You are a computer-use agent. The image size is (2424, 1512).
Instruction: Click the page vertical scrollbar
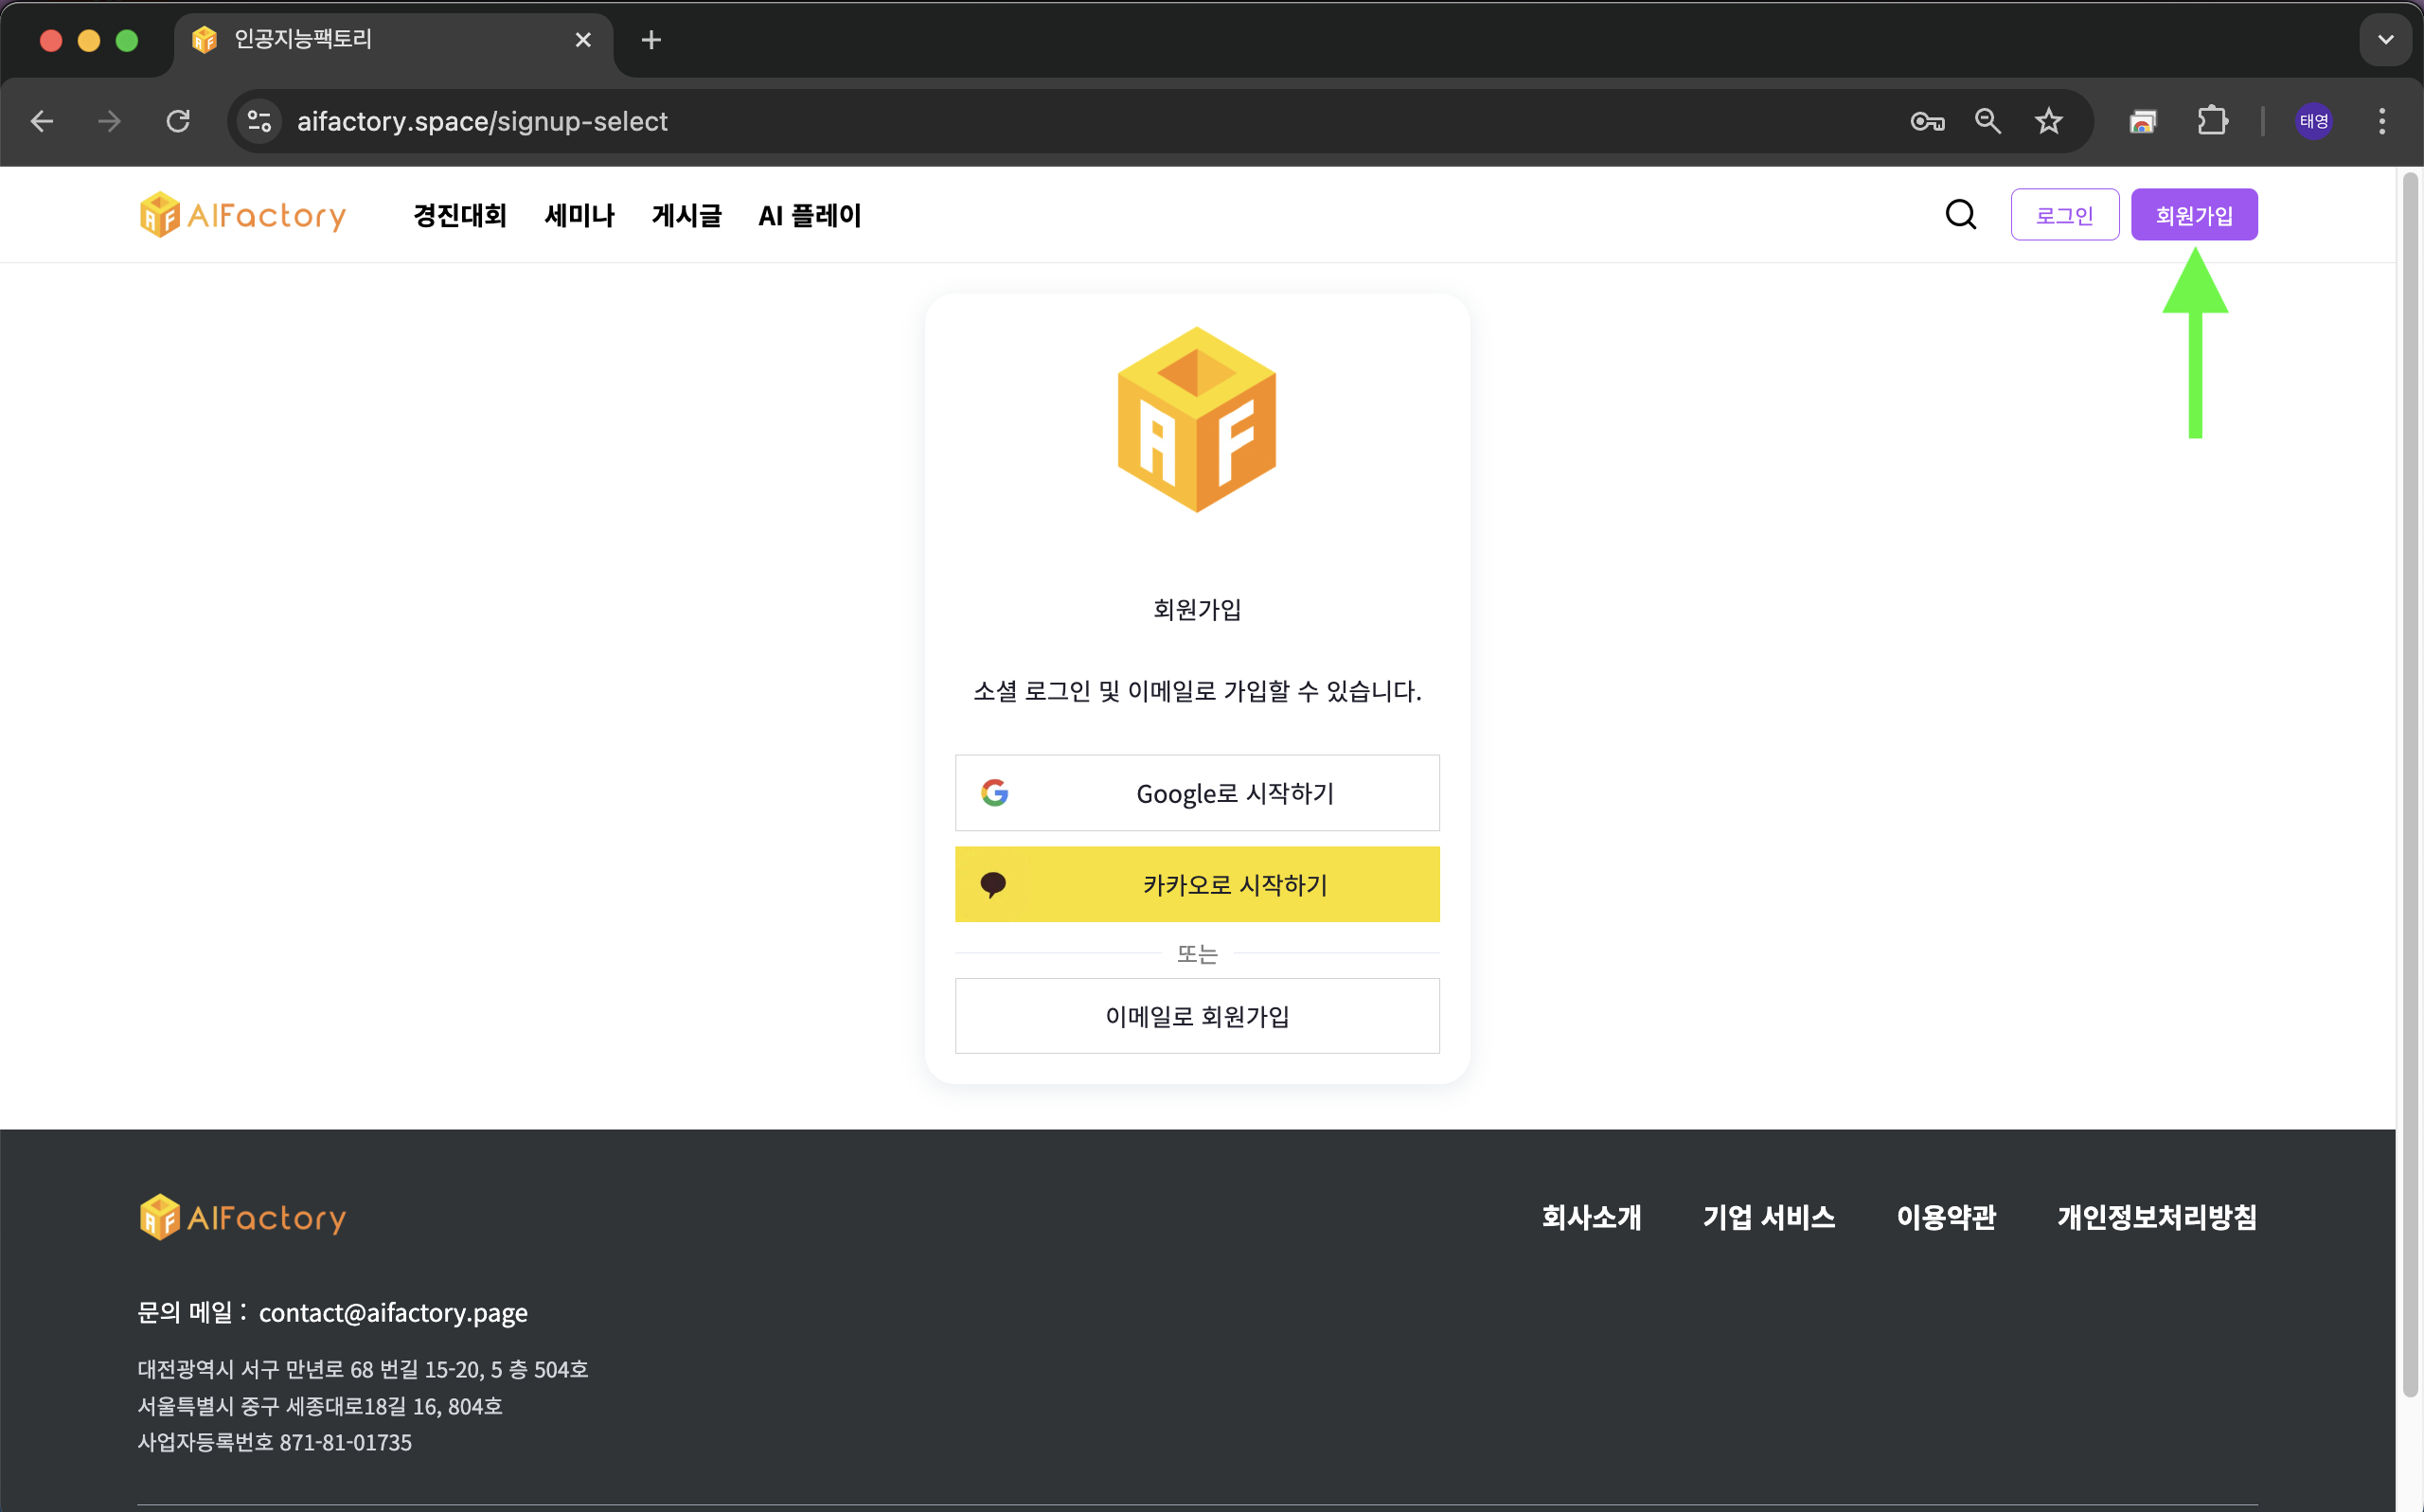2410,785
